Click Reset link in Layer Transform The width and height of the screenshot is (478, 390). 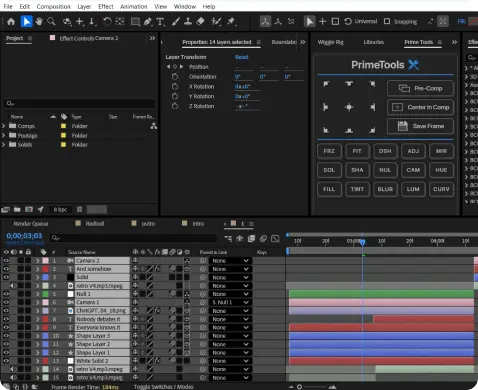click(242, 57)
